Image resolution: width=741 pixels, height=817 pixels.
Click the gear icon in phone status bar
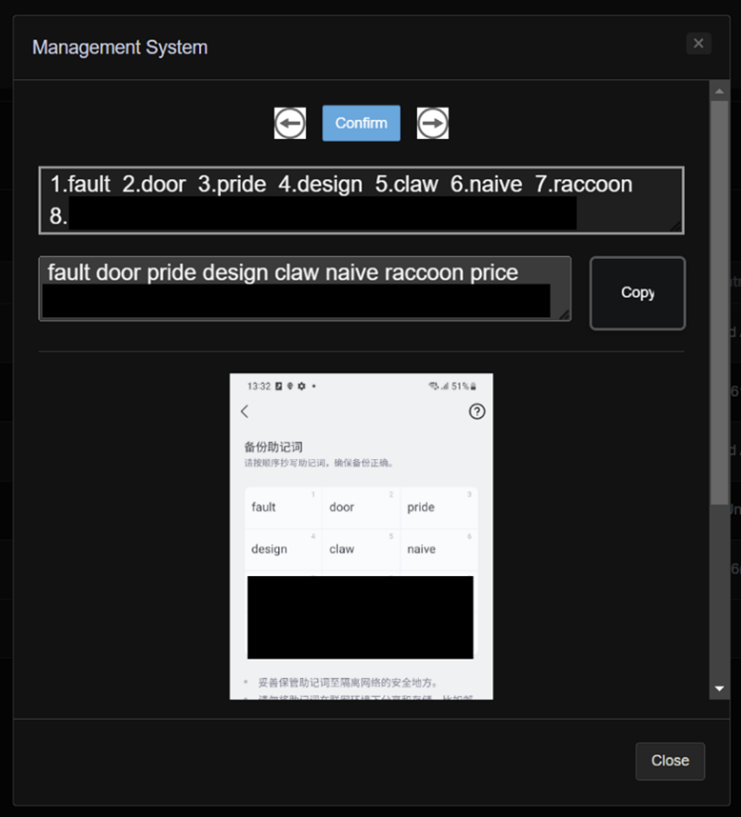tap(301, 386)
